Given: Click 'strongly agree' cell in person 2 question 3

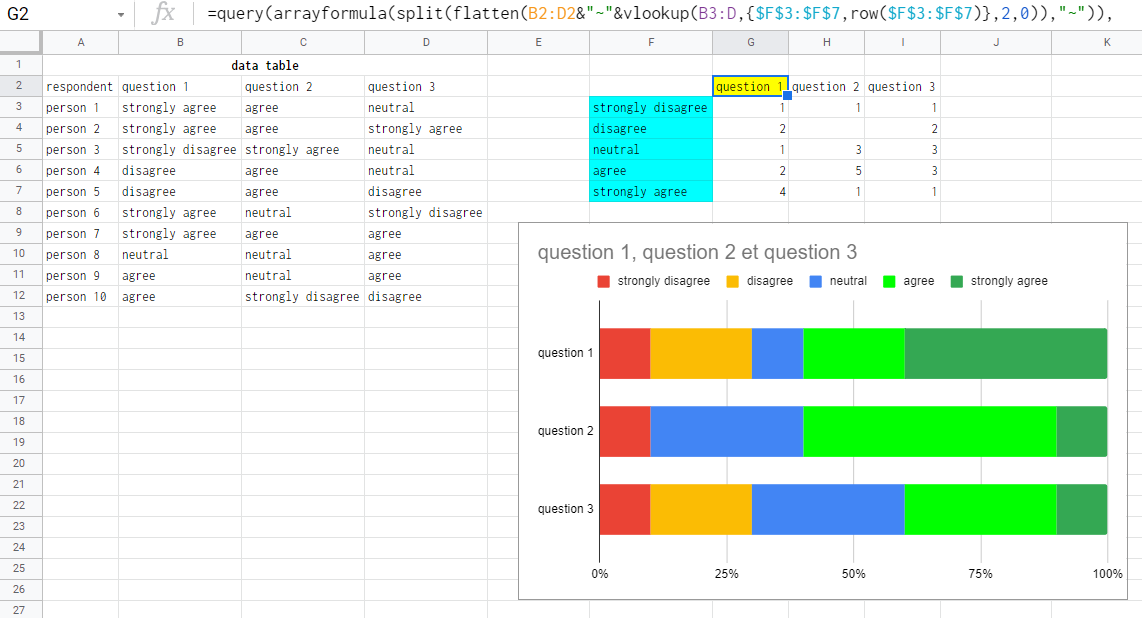Looking at the screenshot, I should point(426,129).
